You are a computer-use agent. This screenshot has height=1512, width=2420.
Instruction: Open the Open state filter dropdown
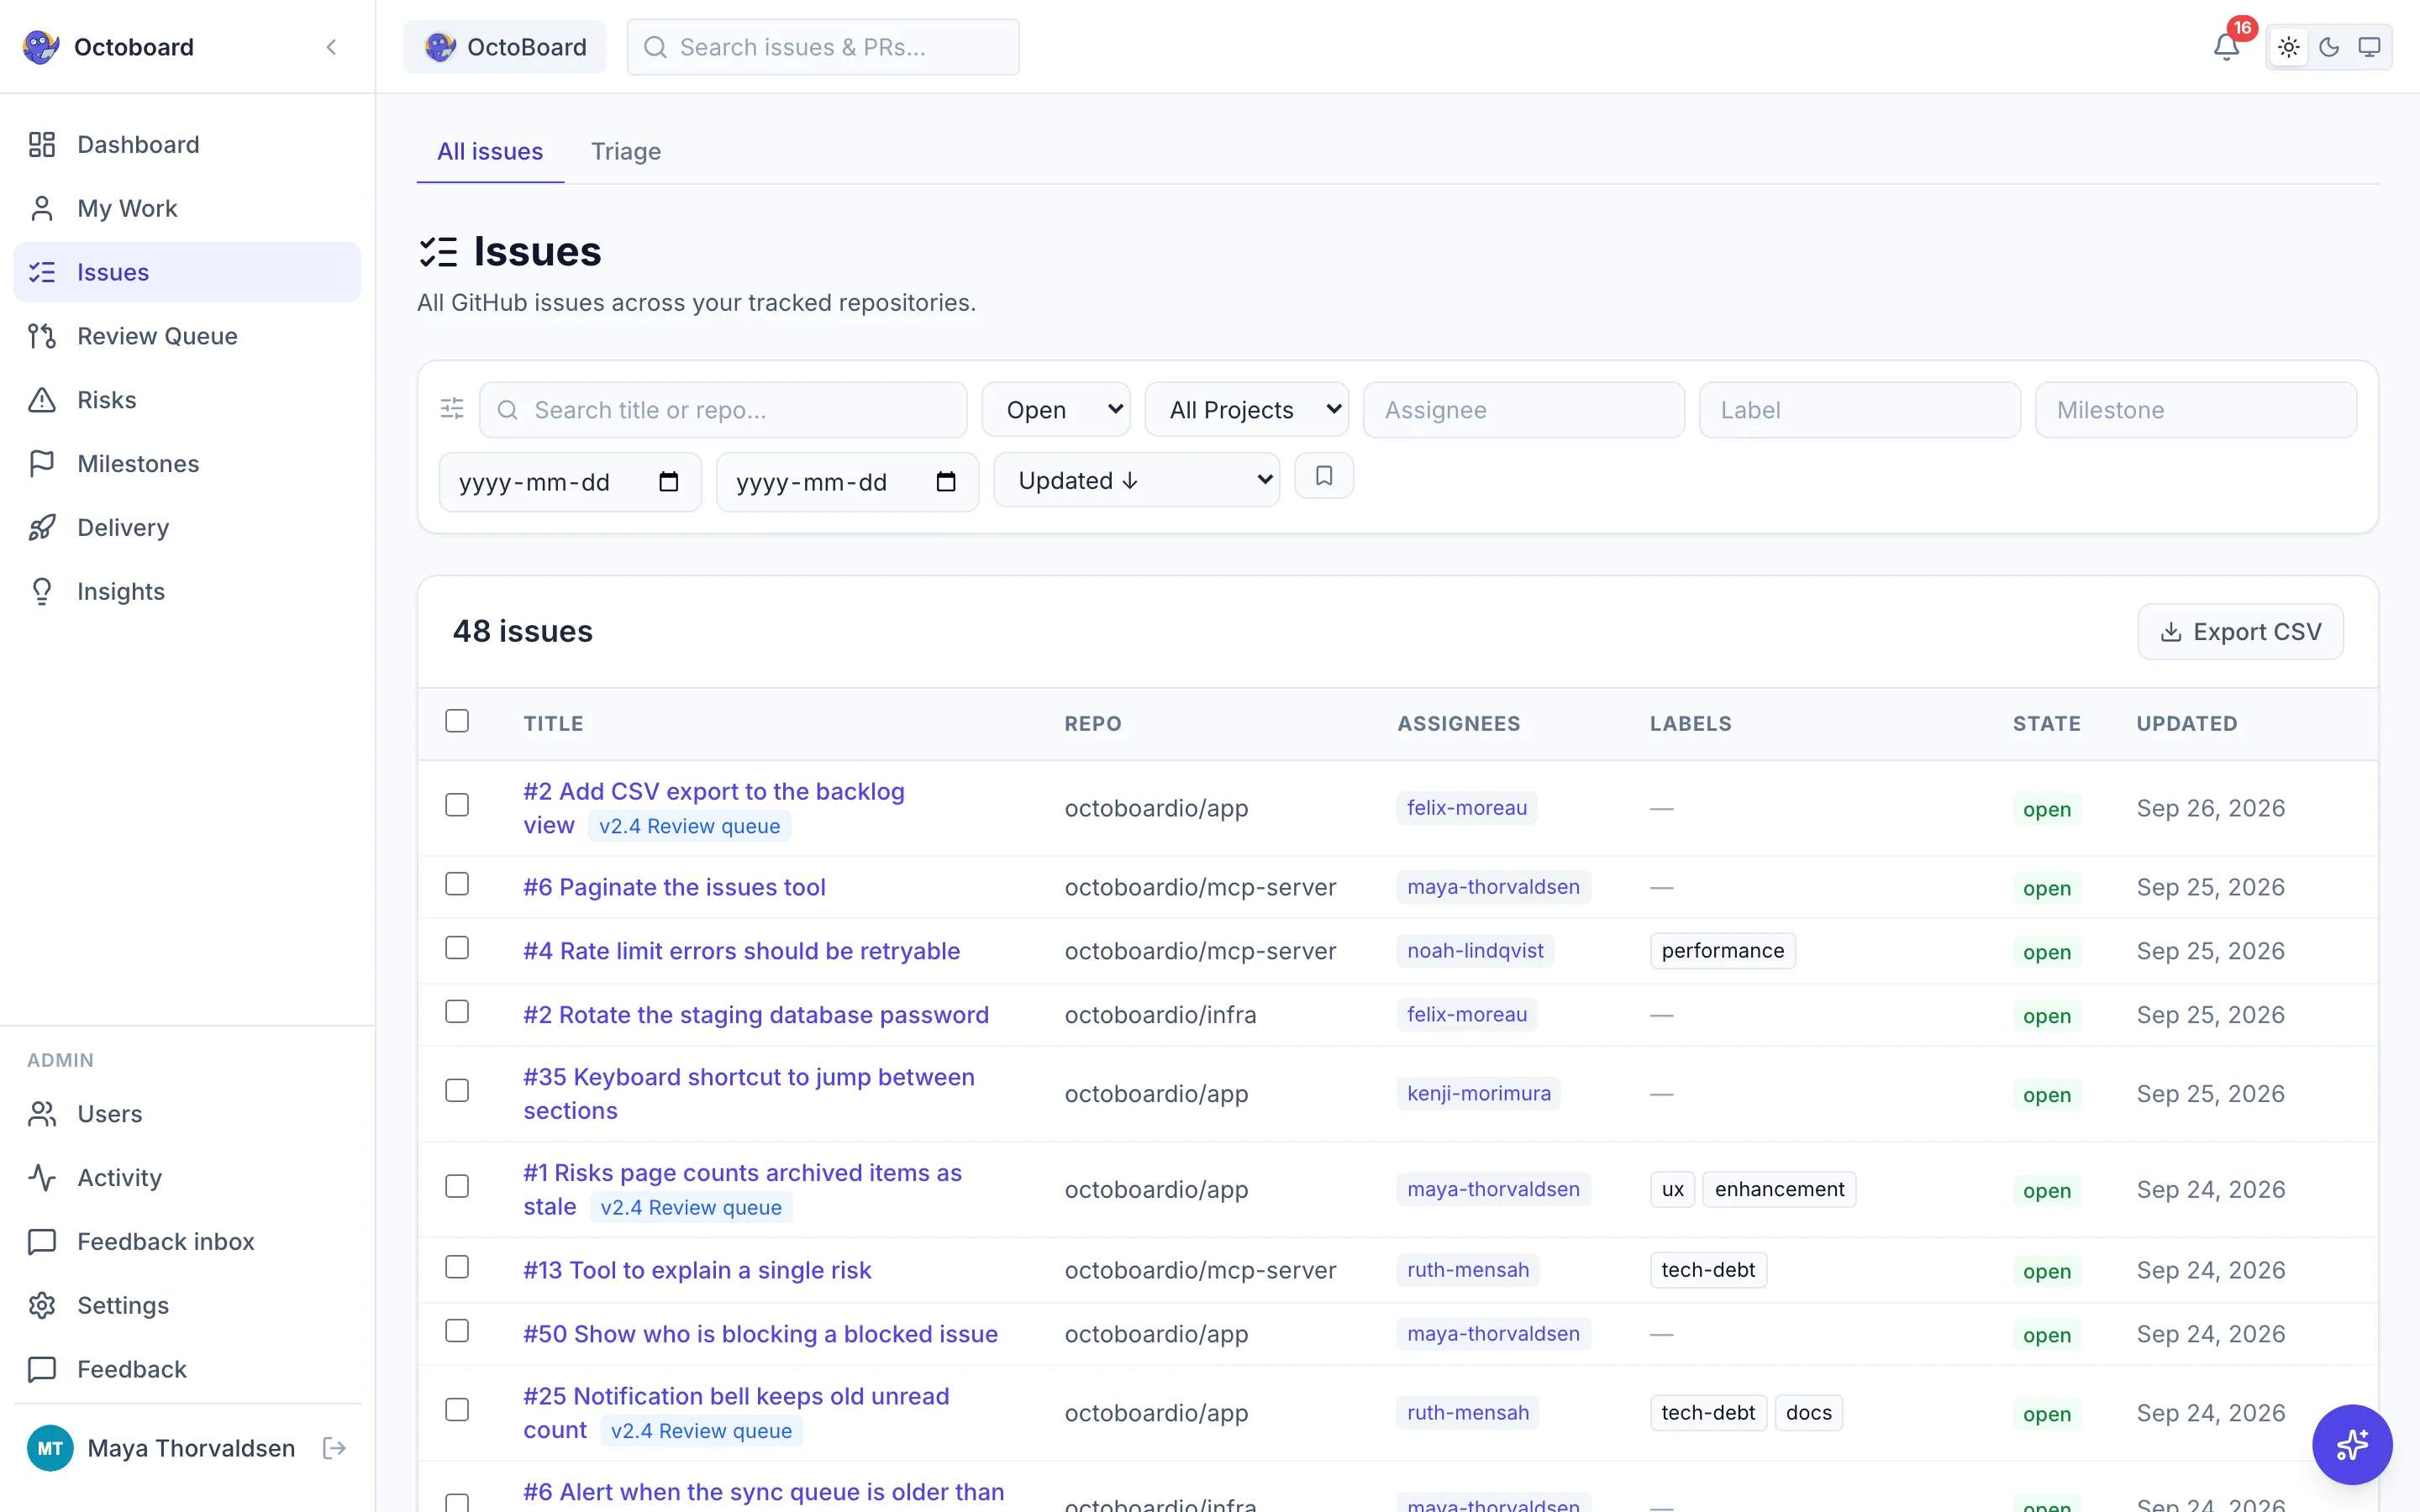pyautogui.click(x=1056, y=409)
